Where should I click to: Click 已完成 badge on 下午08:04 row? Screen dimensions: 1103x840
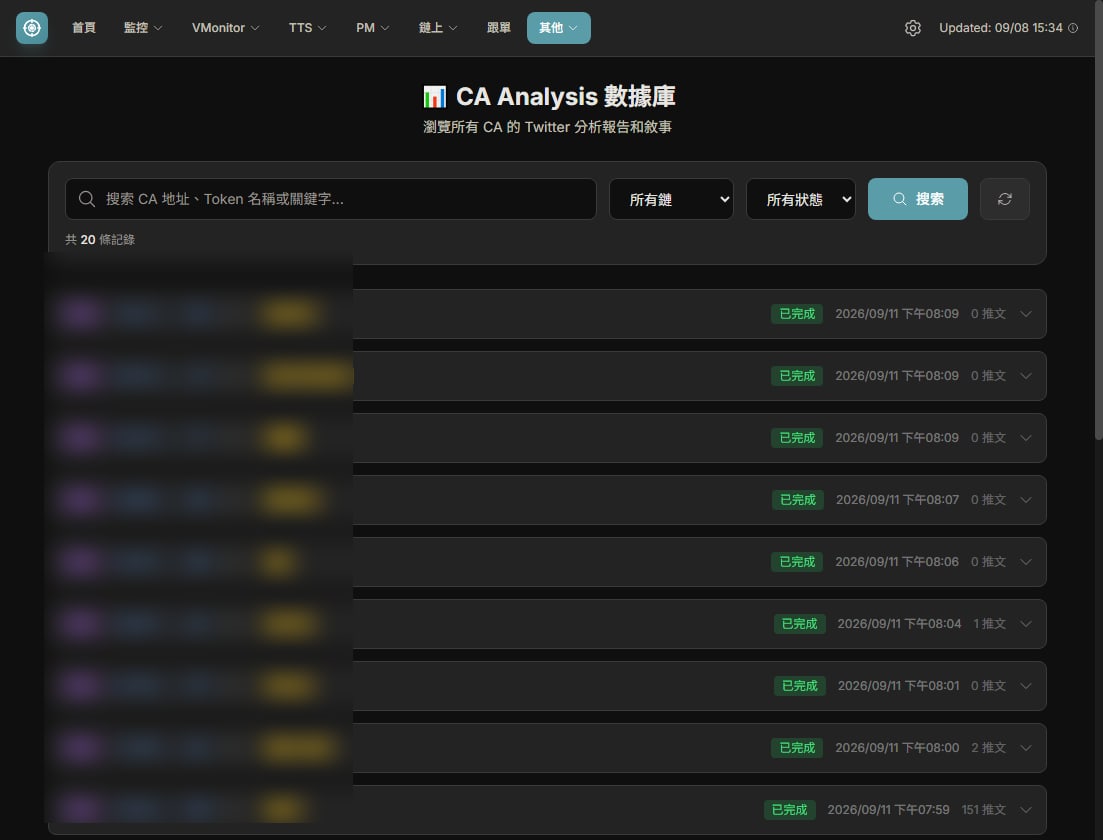pos(799,623)
